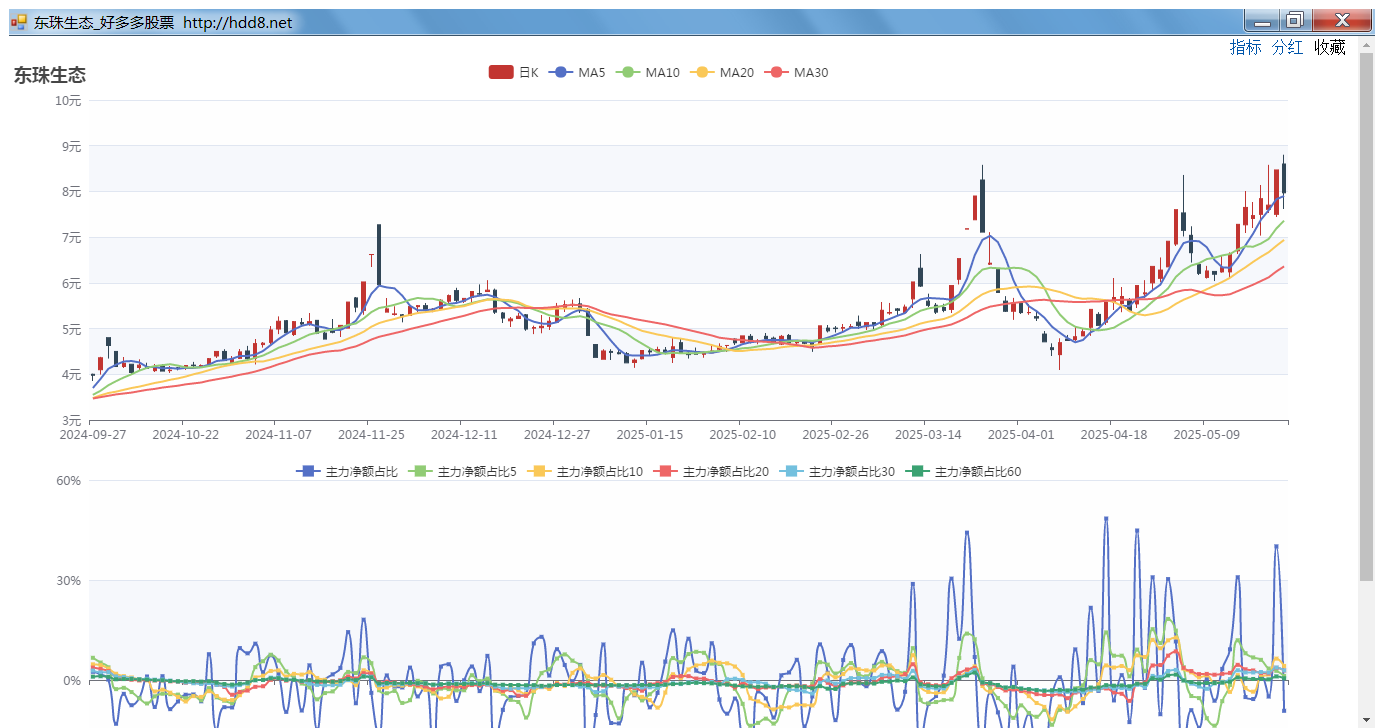The height and width of the screenshot is (728, 1379).
Task: Toggle the MA5 line legend
Action: (576, 72)
